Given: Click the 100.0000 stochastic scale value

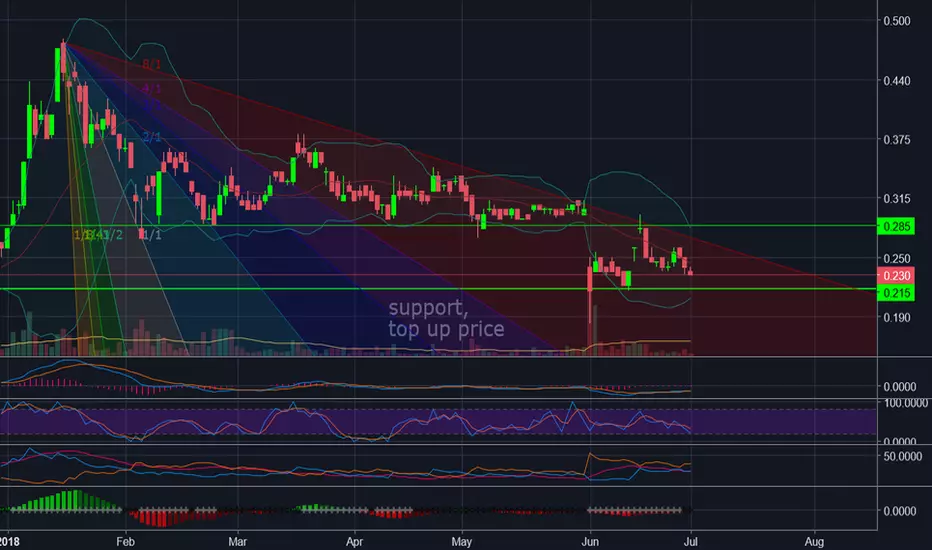Looking at the screenshot, I should [906, 403].
